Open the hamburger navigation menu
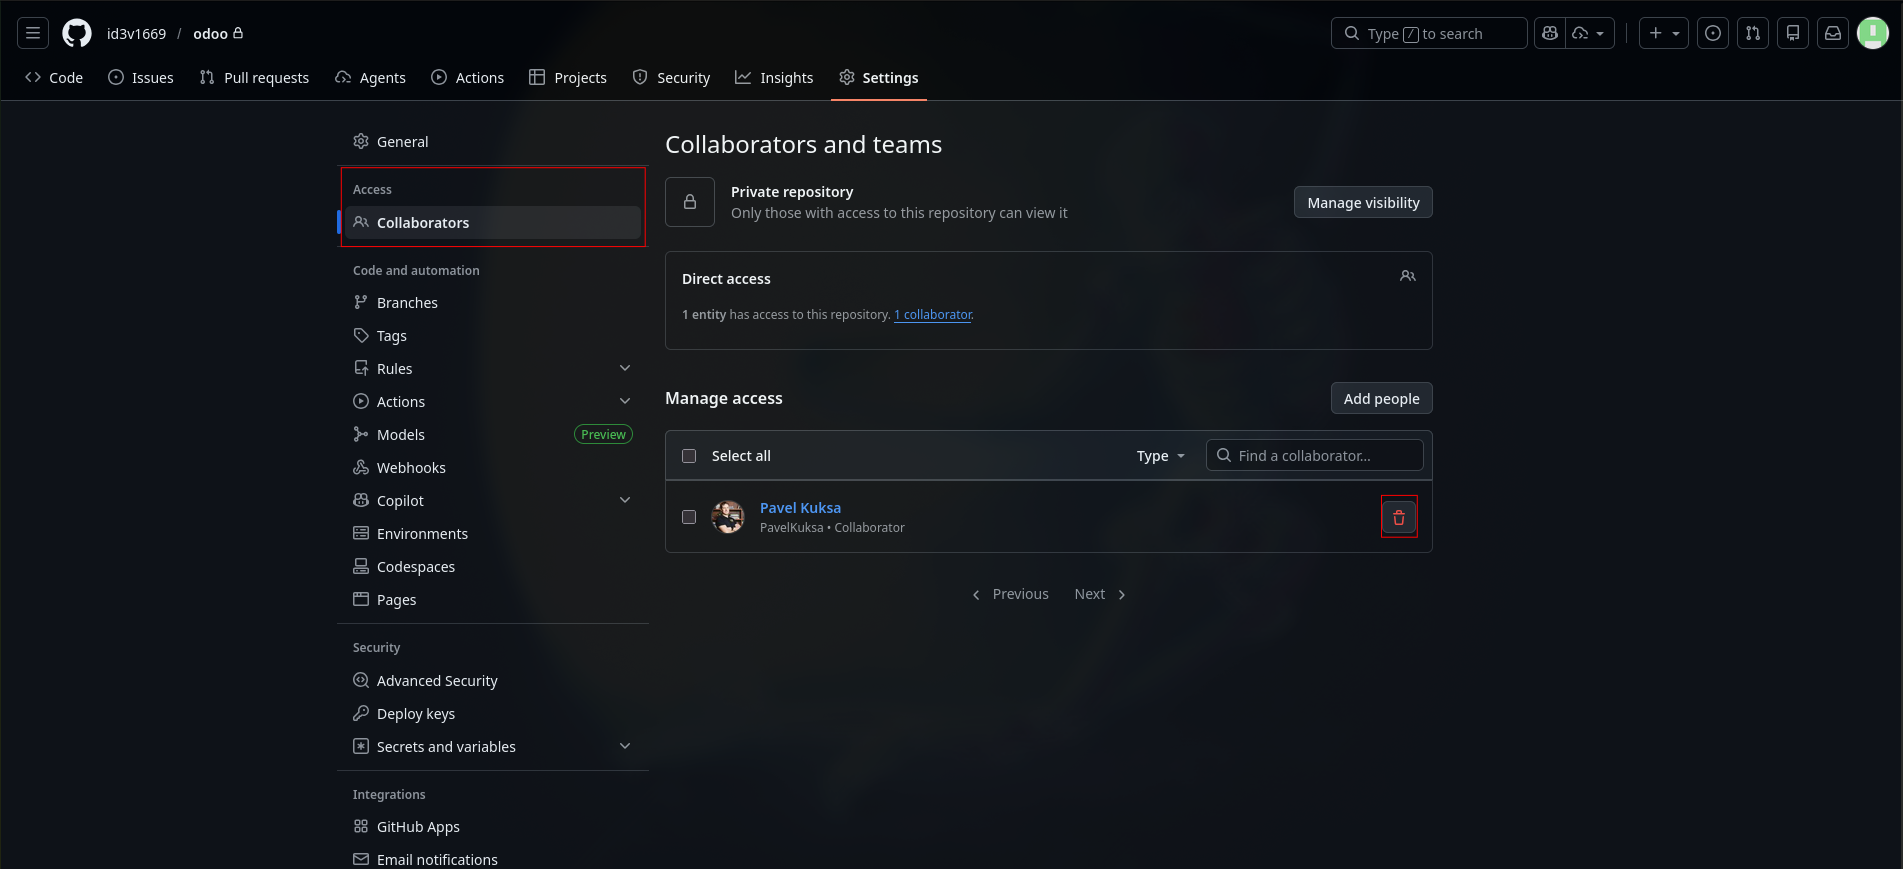 tap(33, 33)
